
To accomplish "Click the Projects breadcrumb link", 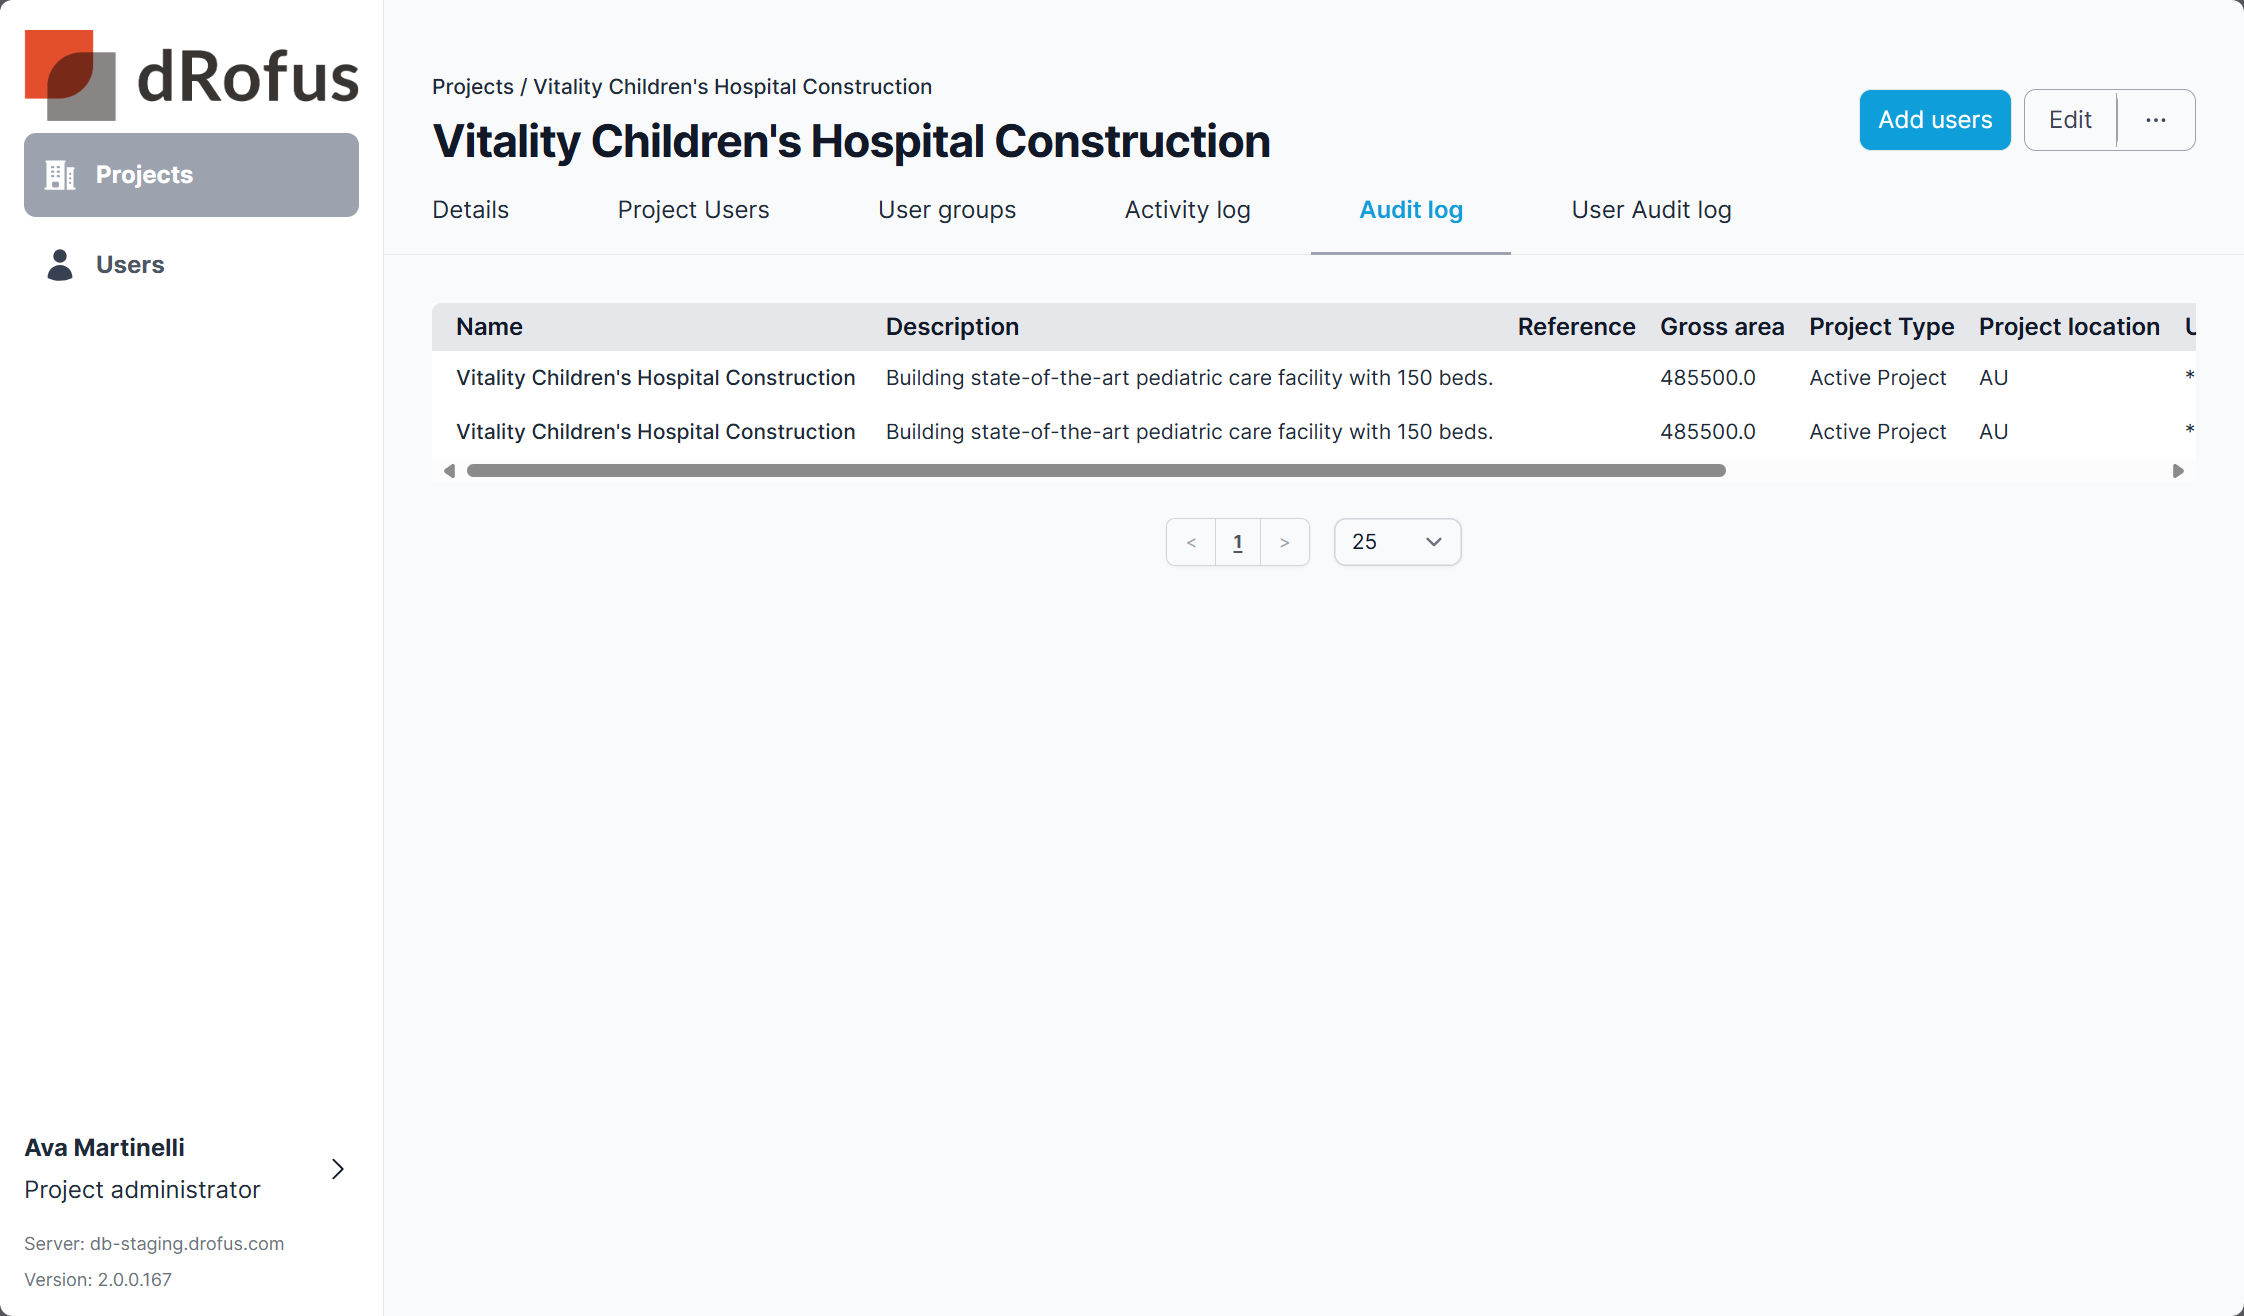I will coord(472,87).
